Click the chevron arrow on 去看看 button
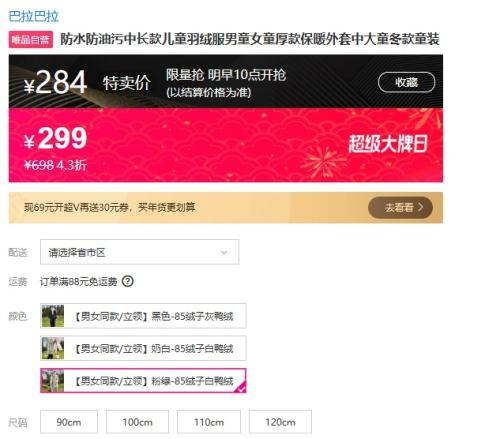 click(x=421, y=207)
